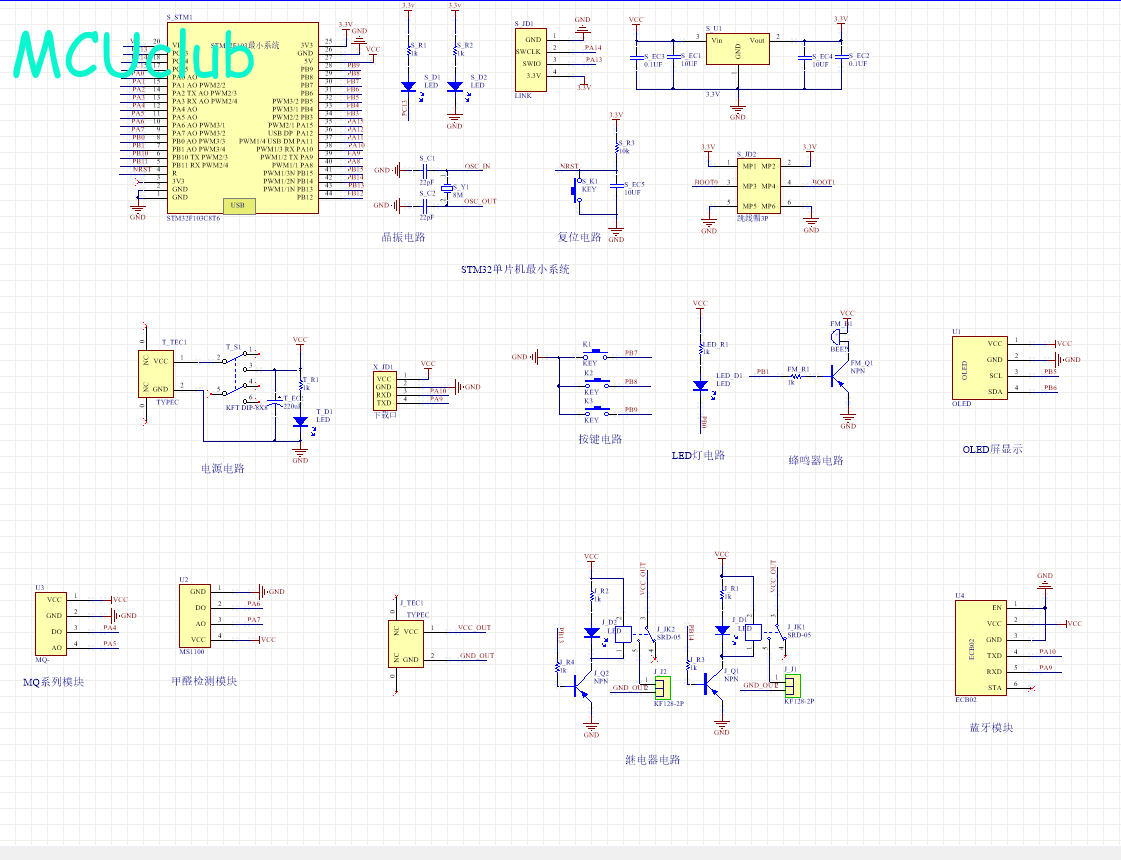Click the USB block on the STM32 chip
Image resolution: width=1121 pixels, height=860 pixels.
tap(239, 205)
